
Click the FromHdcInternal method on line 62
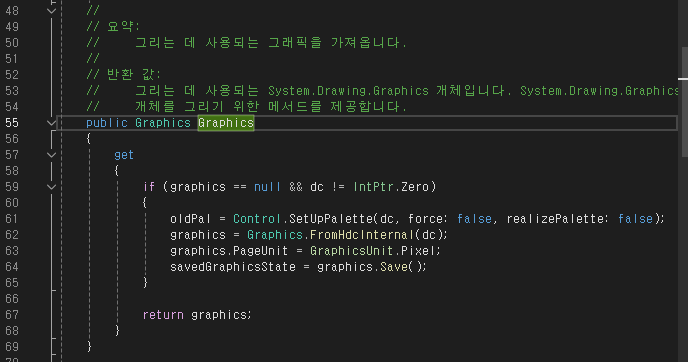(x=362, y=235)
